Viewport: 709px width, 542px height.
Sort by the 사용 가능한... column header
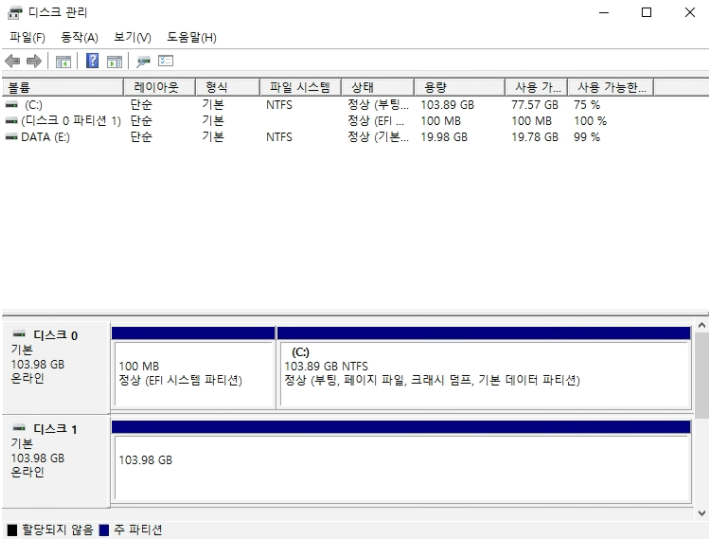click(x=610, y=87)
